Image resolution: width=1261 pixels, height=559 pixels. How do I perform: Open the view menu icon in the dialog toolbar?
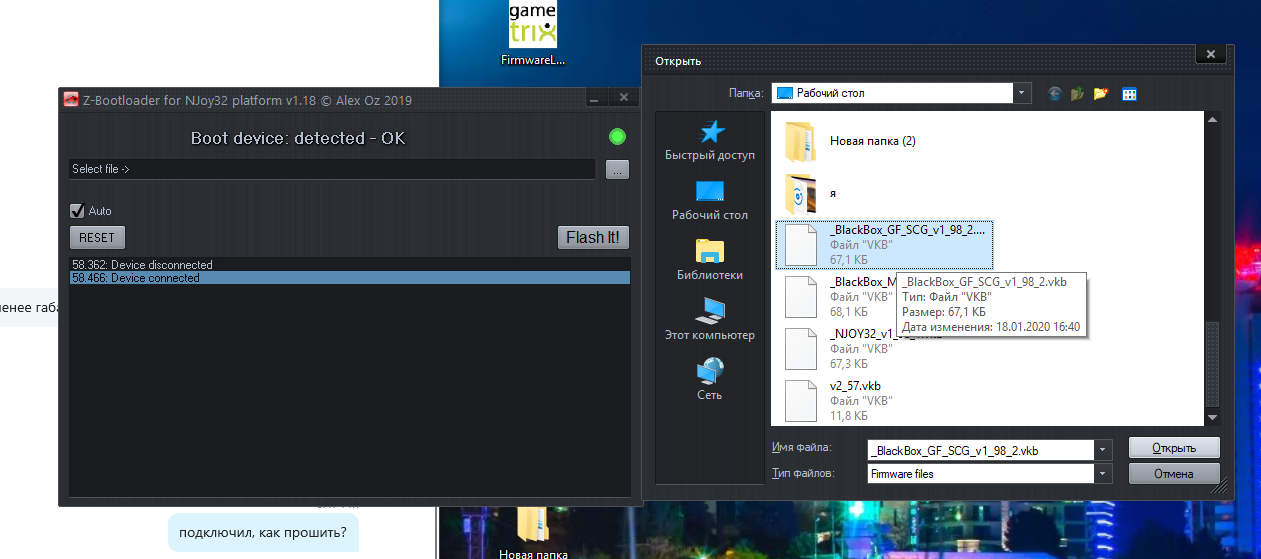click(x=1129, y=94)
